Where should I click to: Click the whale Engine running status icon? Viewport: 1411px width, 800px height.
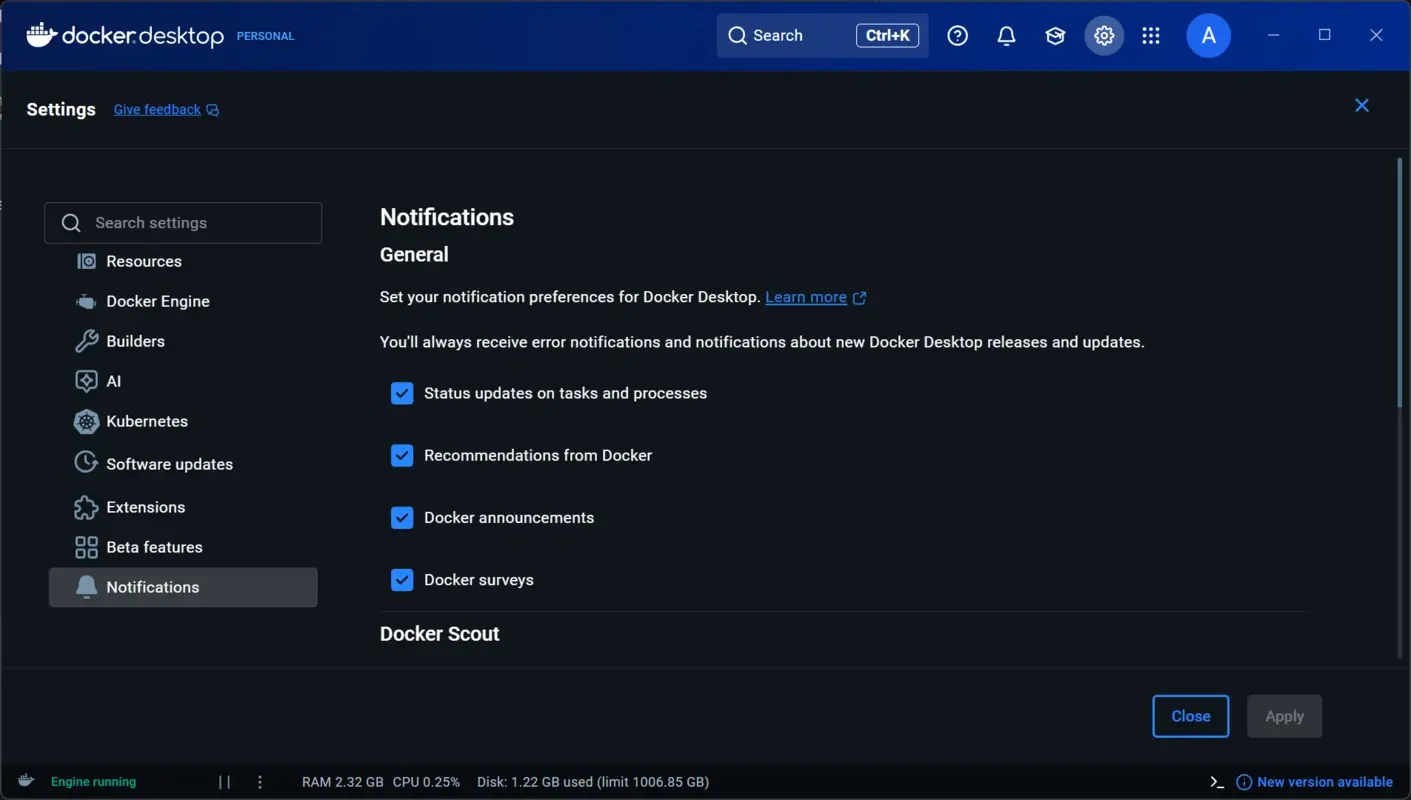tap(25, 781)
